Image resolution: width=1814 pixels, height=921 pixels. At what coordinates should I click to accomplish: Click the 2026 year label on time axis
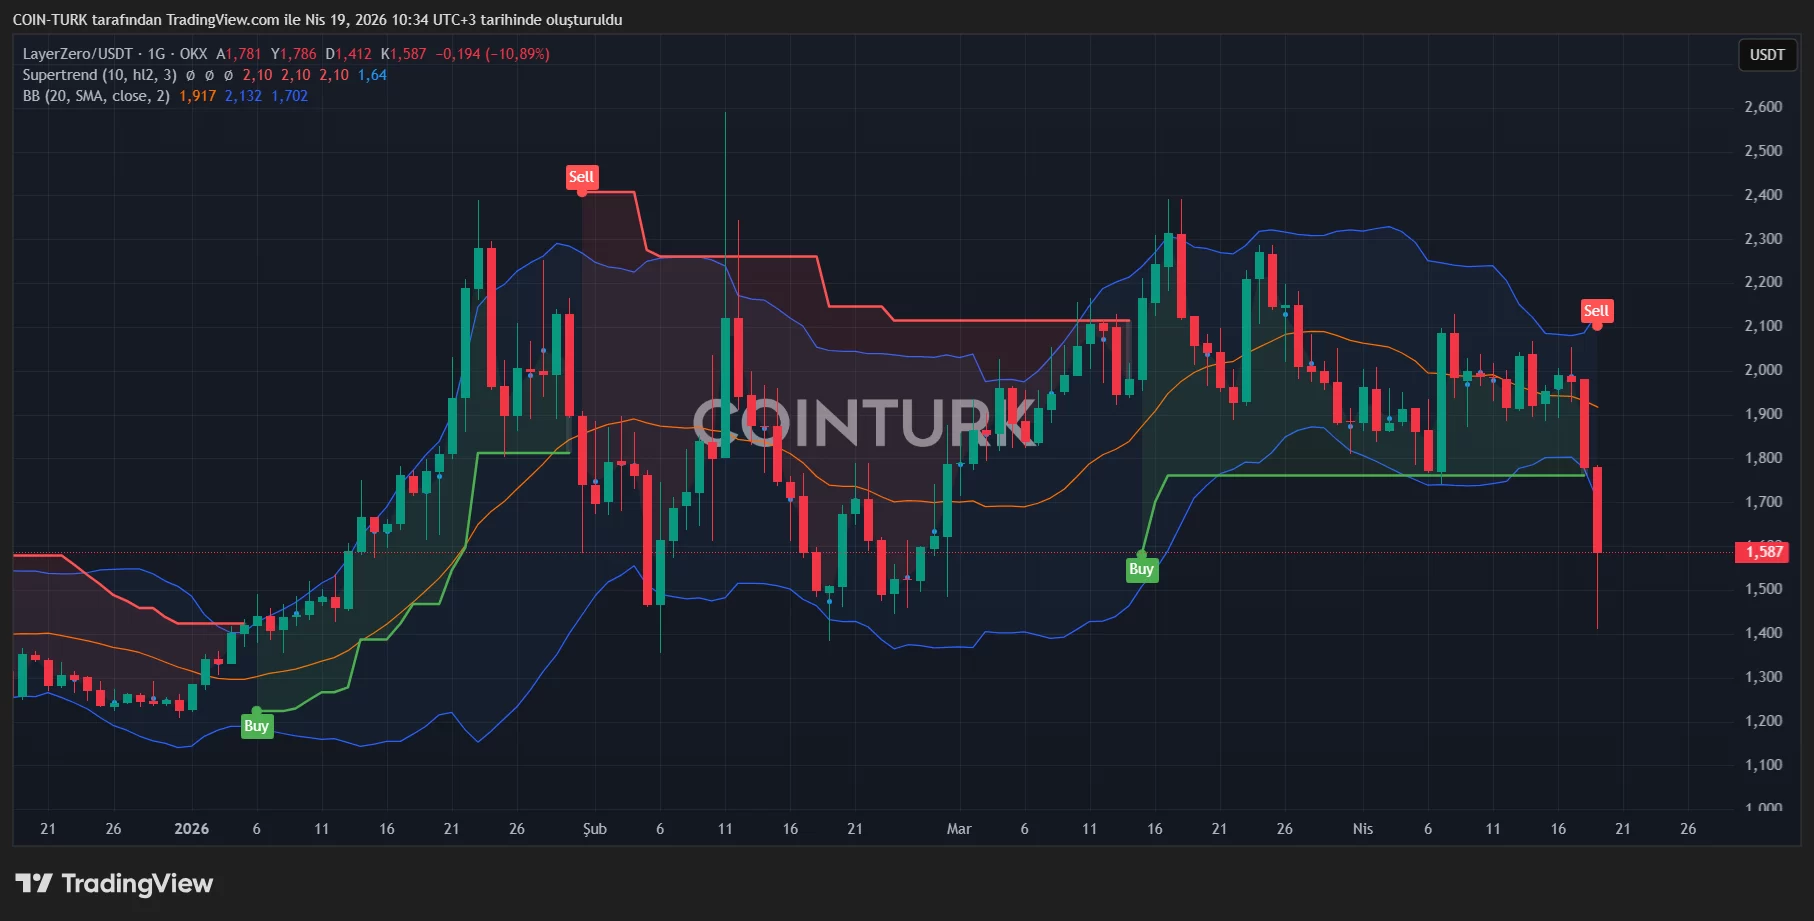[x=191, y=829]
